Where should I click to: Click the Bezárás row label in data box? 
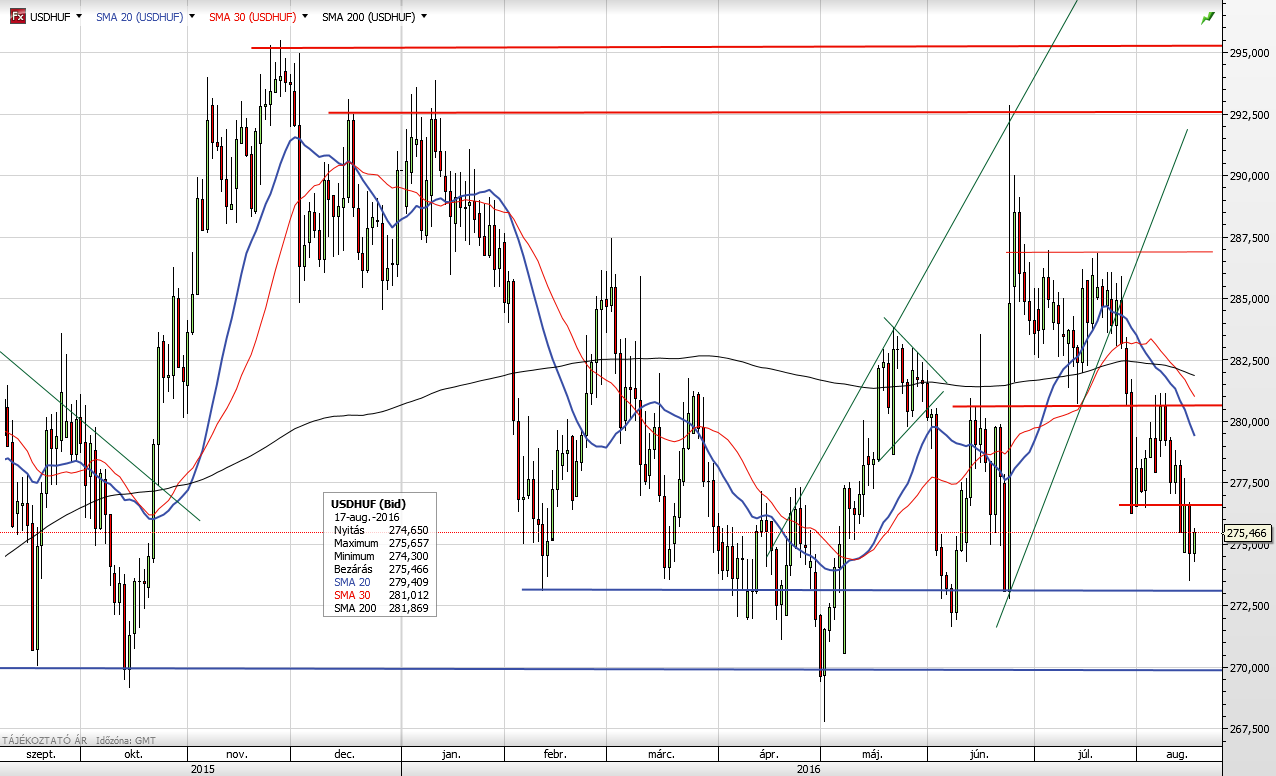[x=353, y=568]
